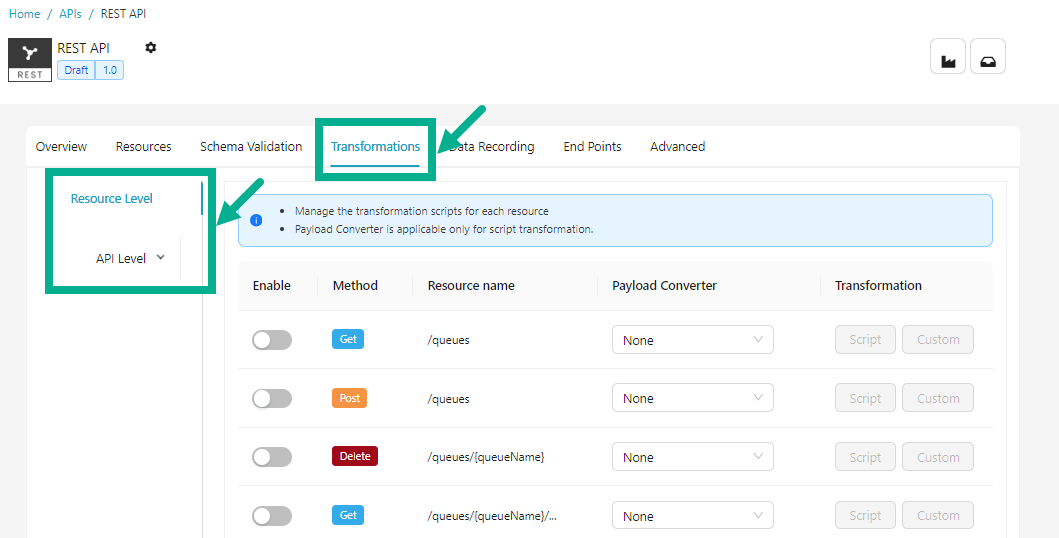This screenshot has width=1059, height=538.
Task: Click the Draft status badge
Action: tap(76, 70)
